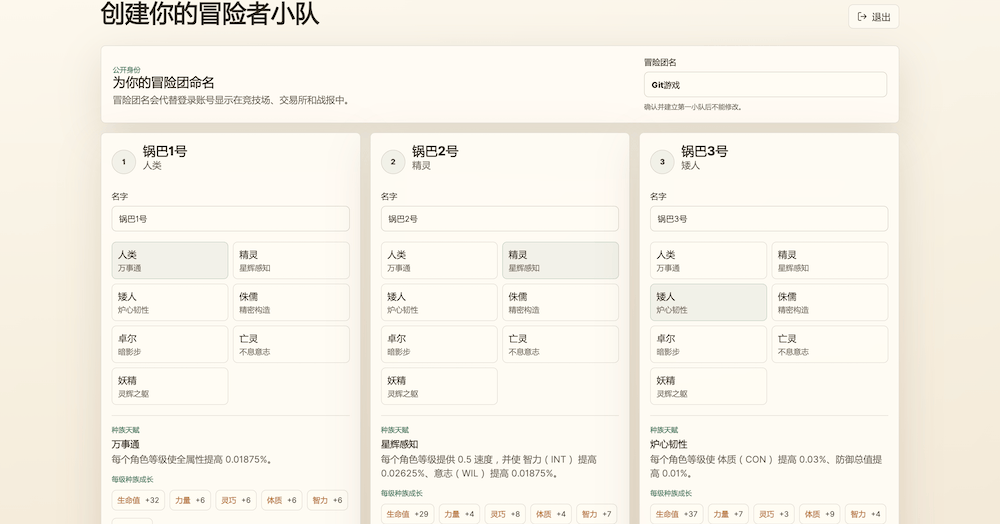Click the 灵巧 +3 chip

pos(774,514)
